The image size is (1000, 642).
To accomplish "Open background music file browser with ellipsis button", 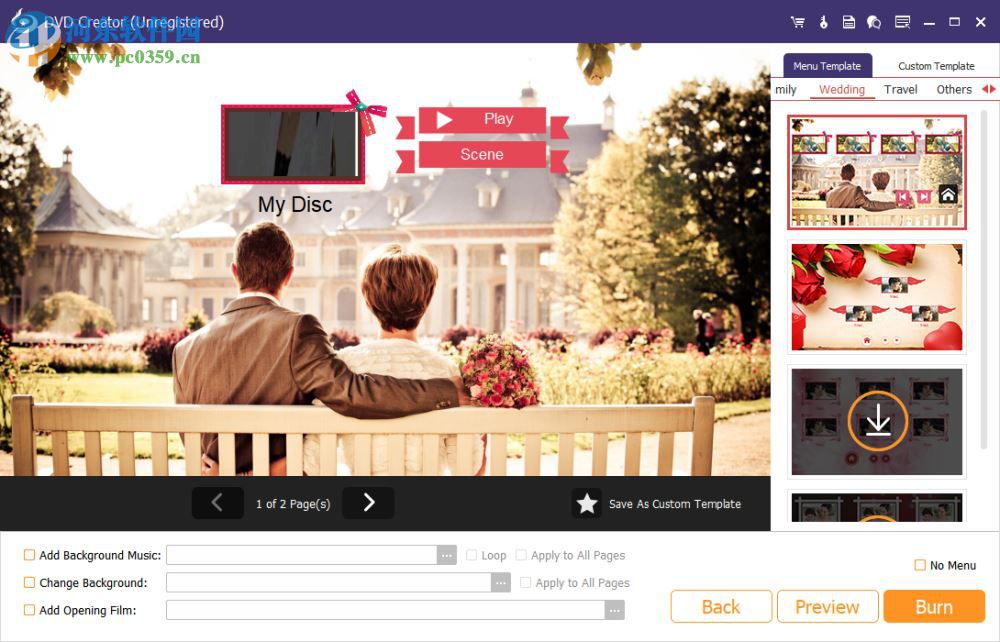I will 447,555.
